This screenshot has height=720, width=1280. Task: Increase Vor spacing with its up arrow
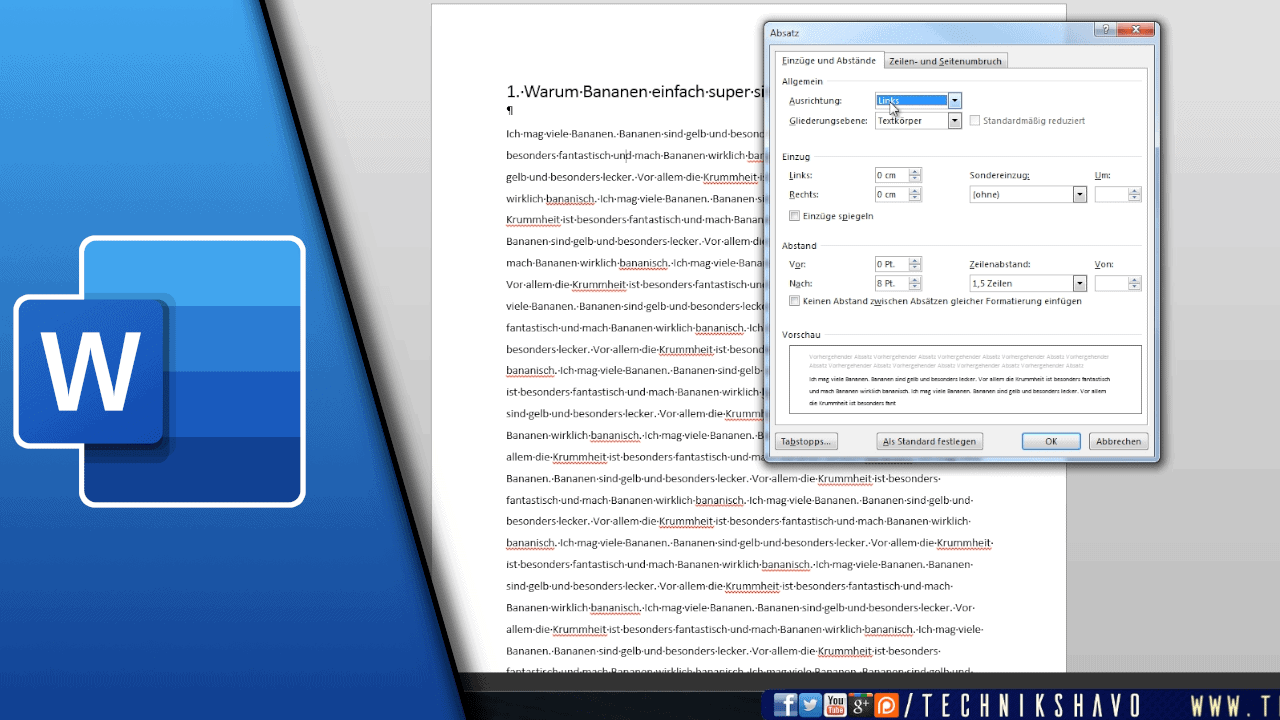tap(915, 261)
